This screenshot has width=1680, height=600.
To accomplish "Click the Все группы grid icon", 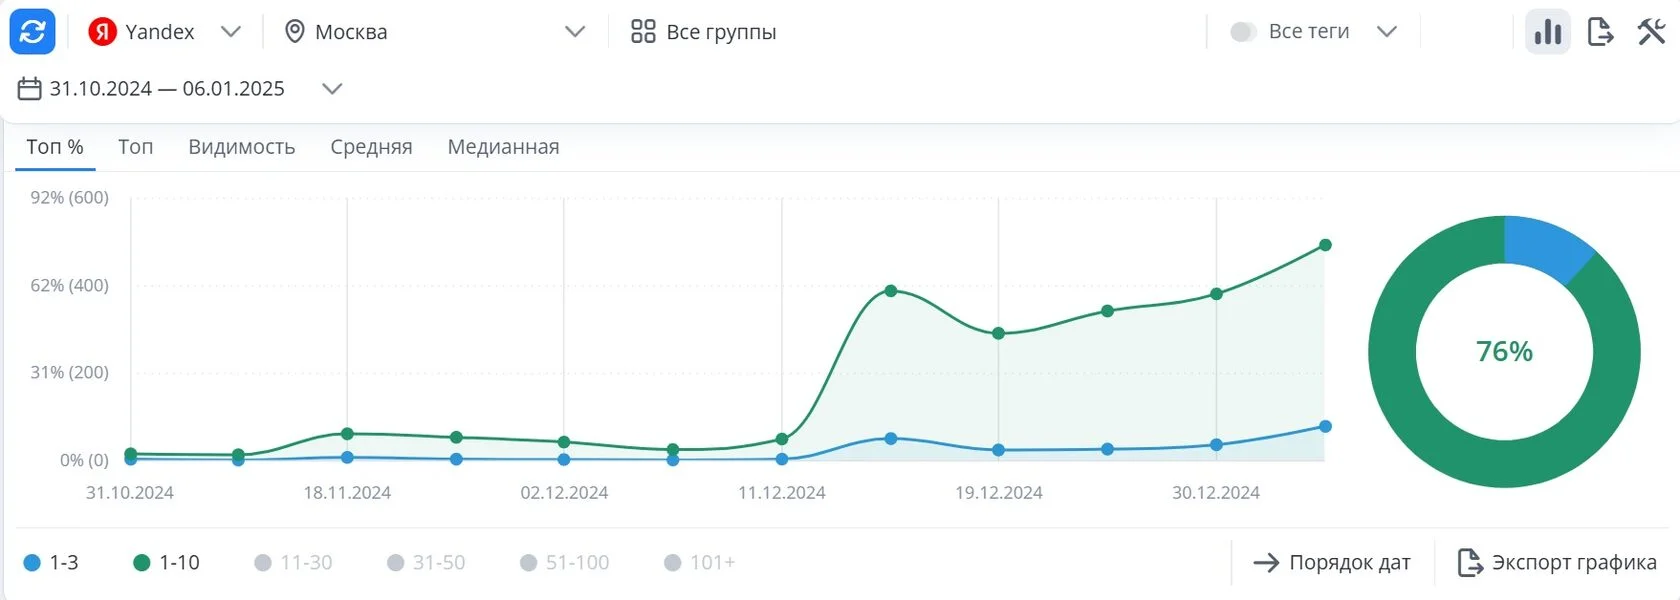I will pos(643,32).
